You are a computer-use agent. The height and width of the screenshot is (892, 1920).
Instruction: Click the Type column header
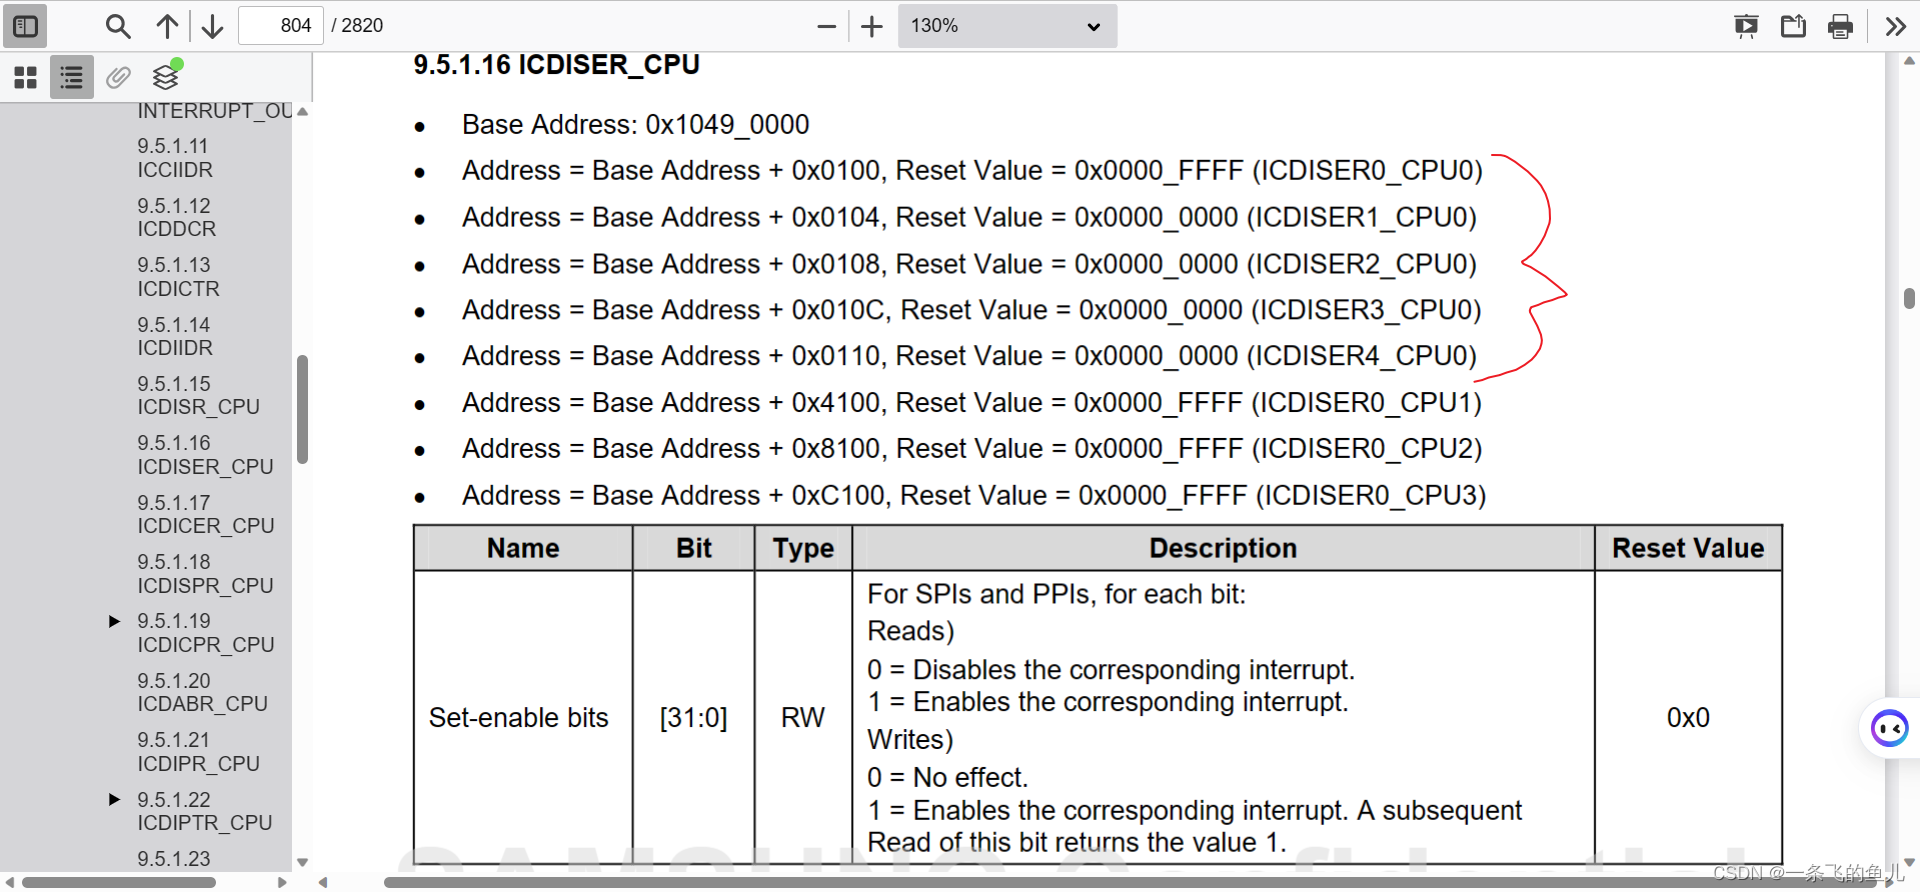tap(803, 548)
